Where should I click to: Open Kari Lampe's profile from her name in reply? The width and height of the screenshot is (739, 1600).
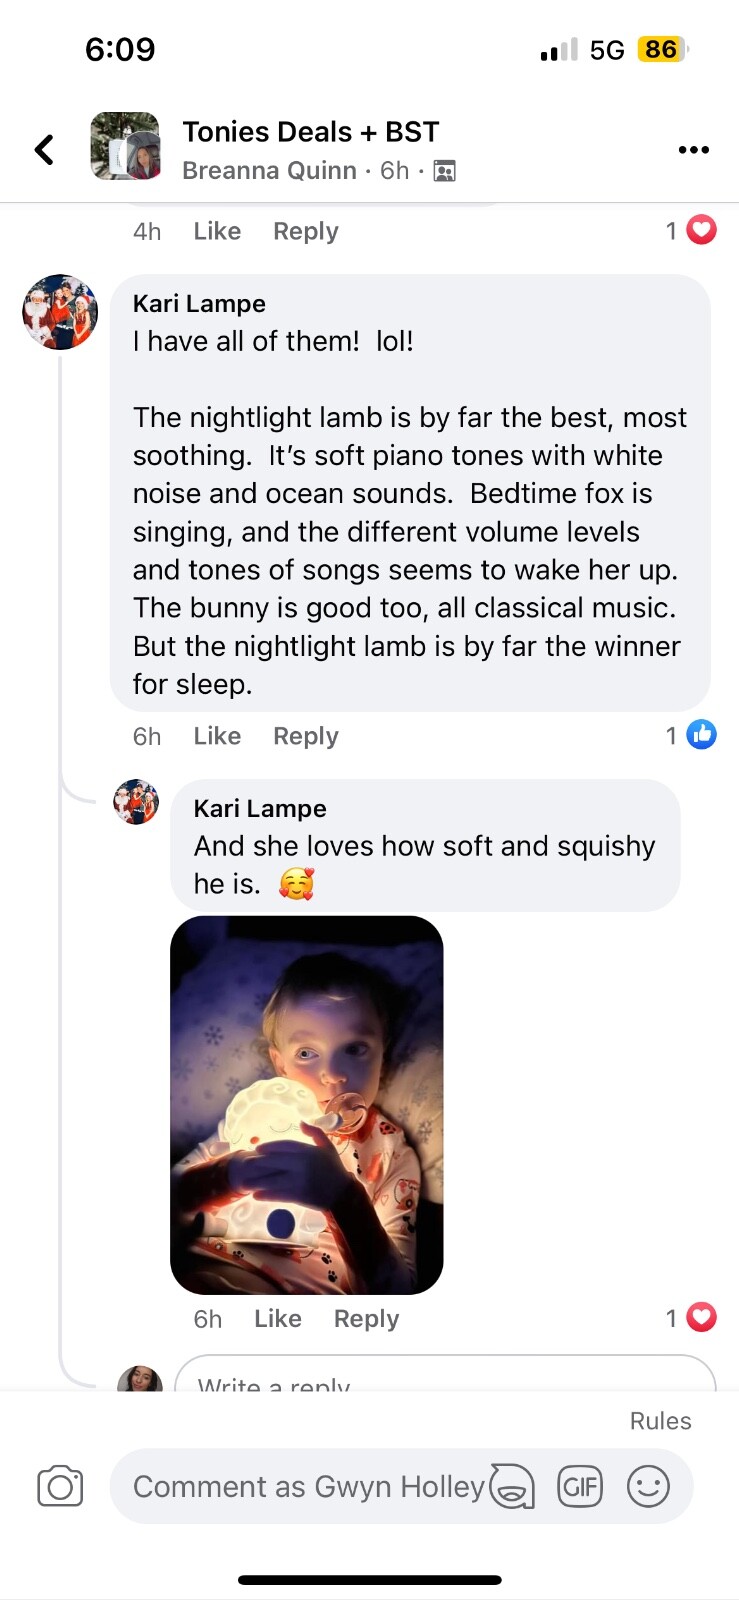[260, 808]
